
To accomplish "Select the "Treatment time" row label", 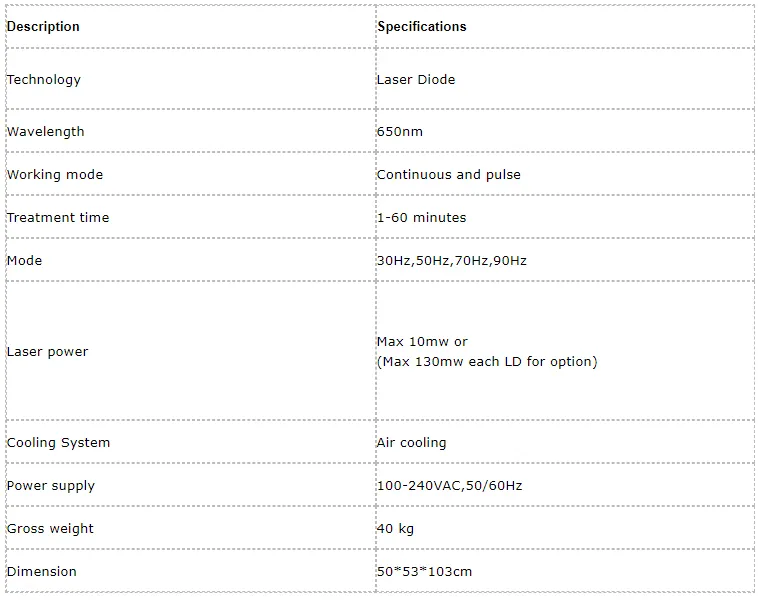I will click(58, 218).
